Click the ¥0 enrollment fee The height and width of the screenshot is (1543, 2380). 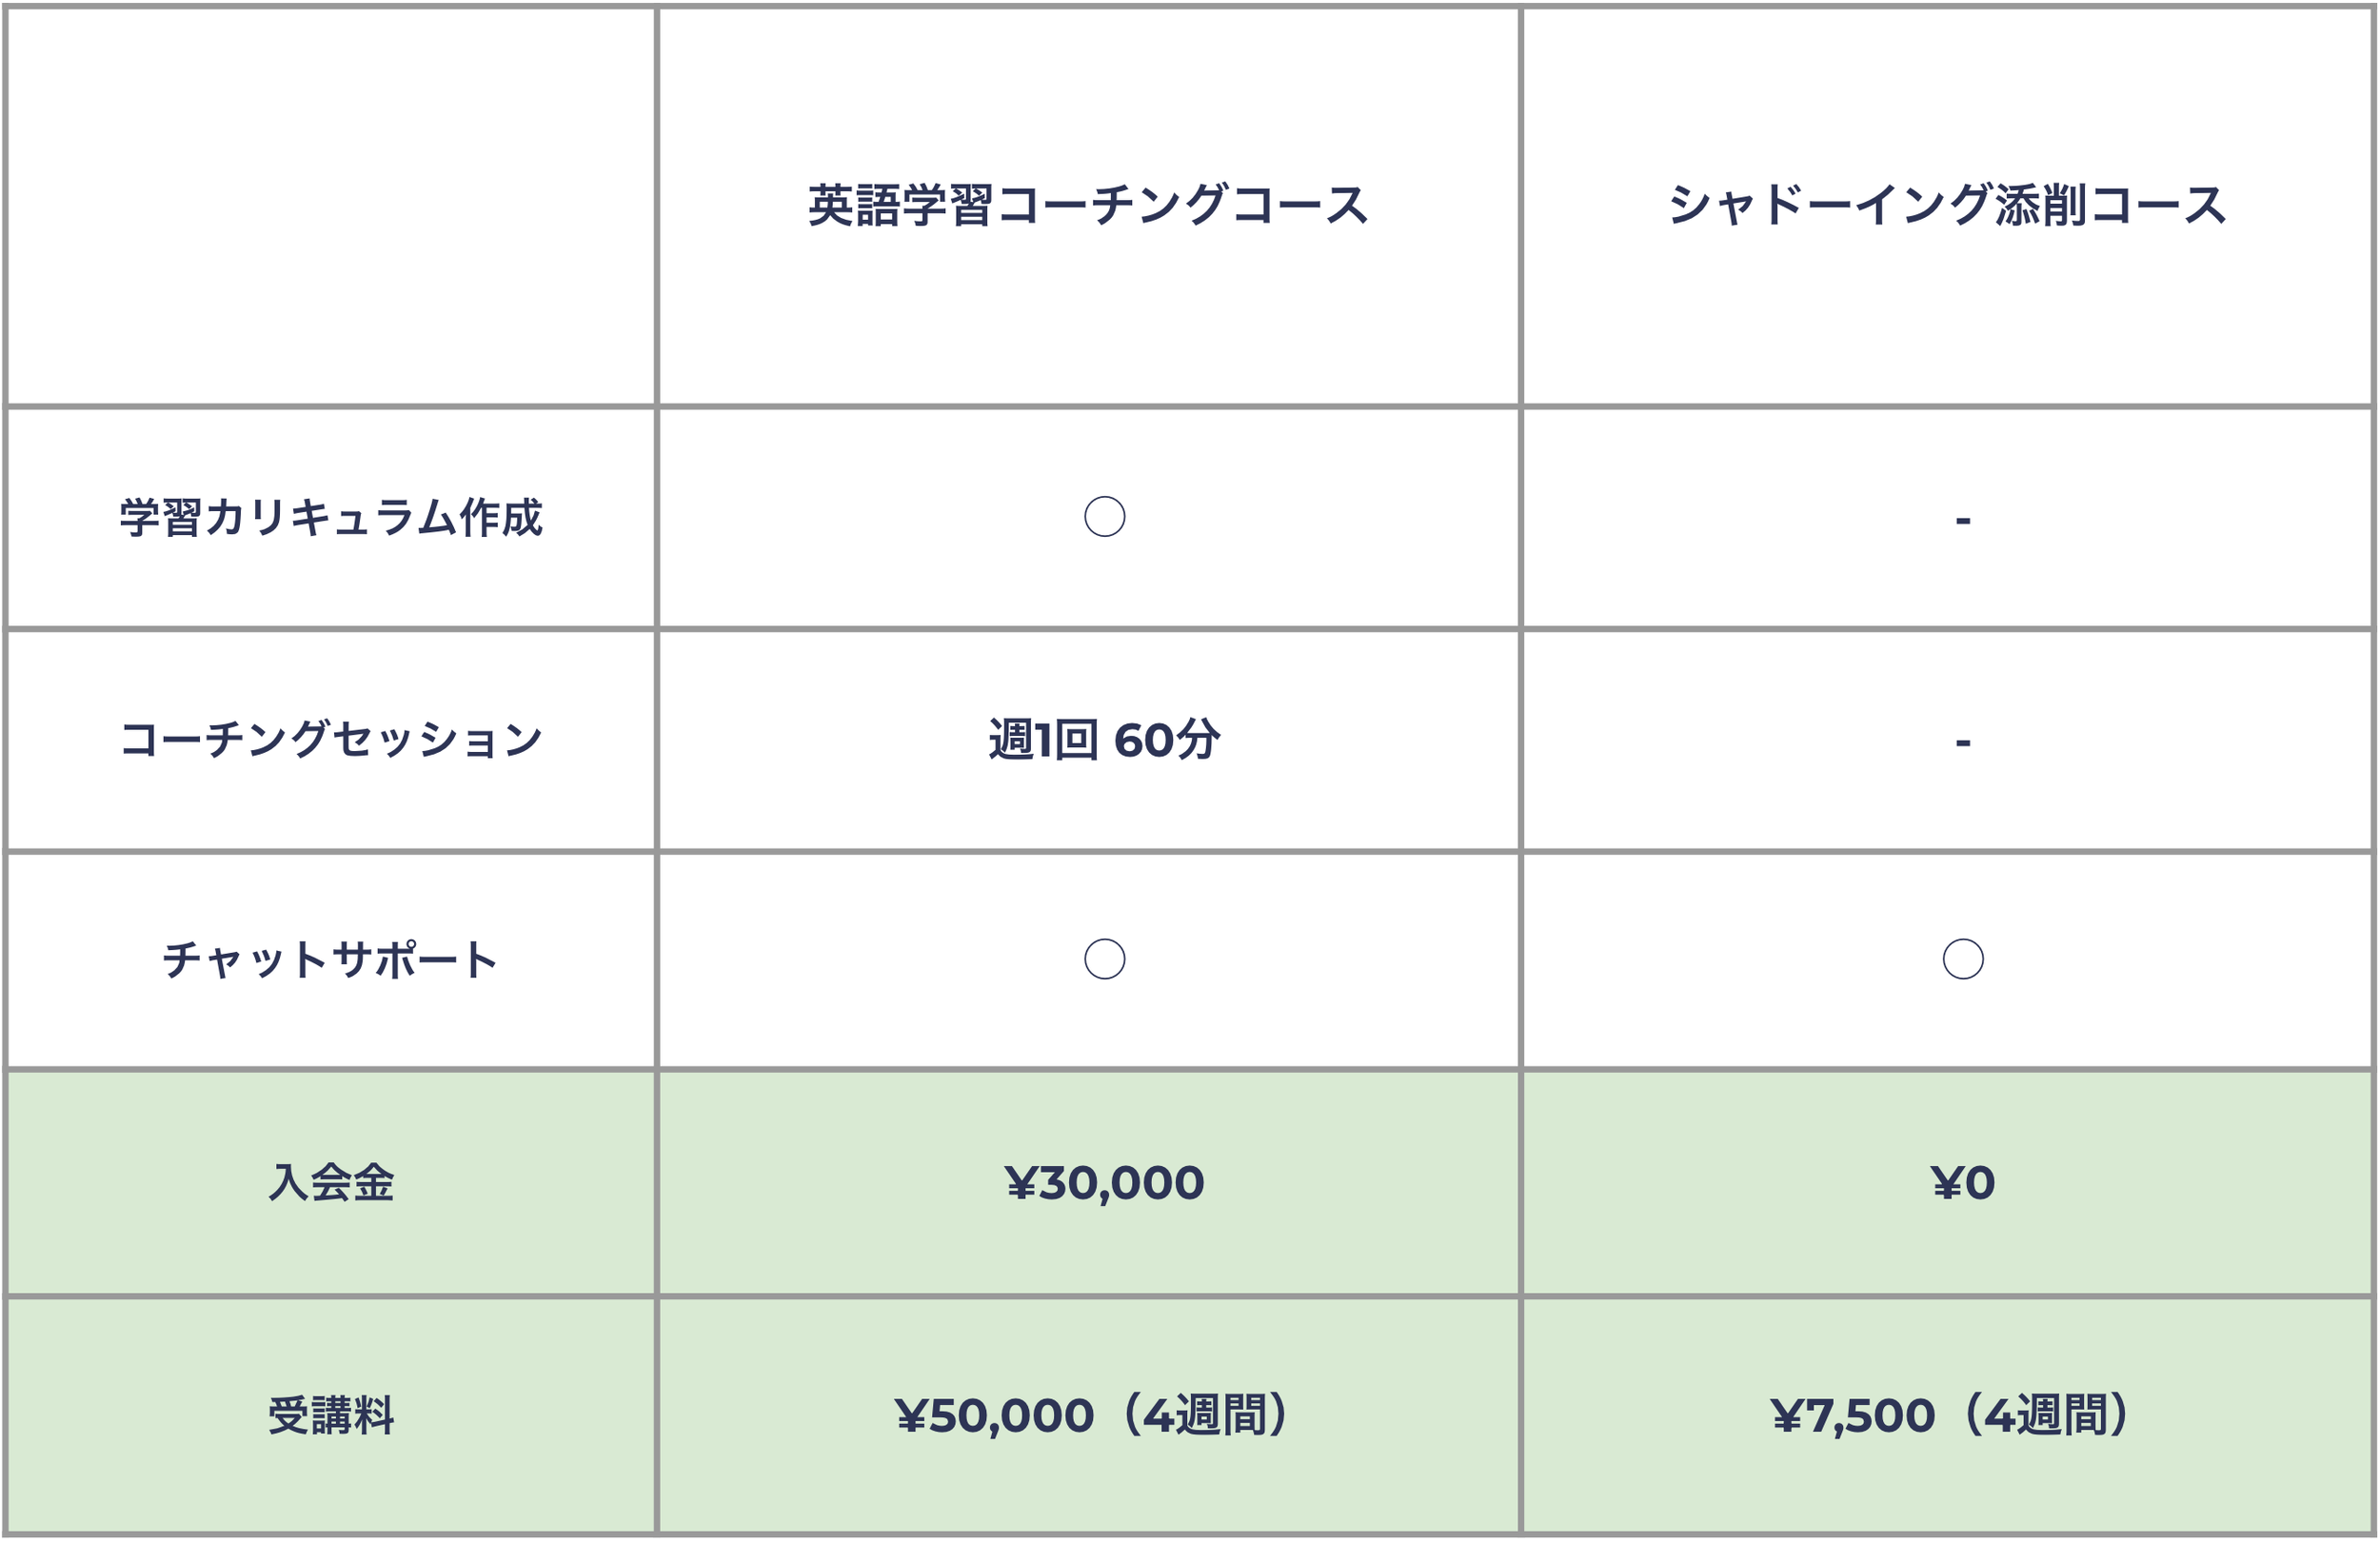(x=1963, y=1183)
